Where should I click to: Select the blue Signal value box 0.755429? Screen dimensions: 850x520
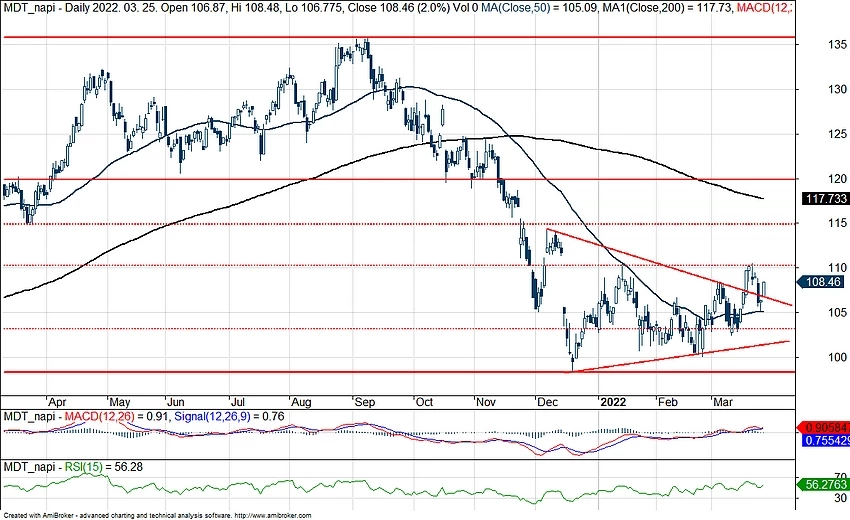[826, 439]
